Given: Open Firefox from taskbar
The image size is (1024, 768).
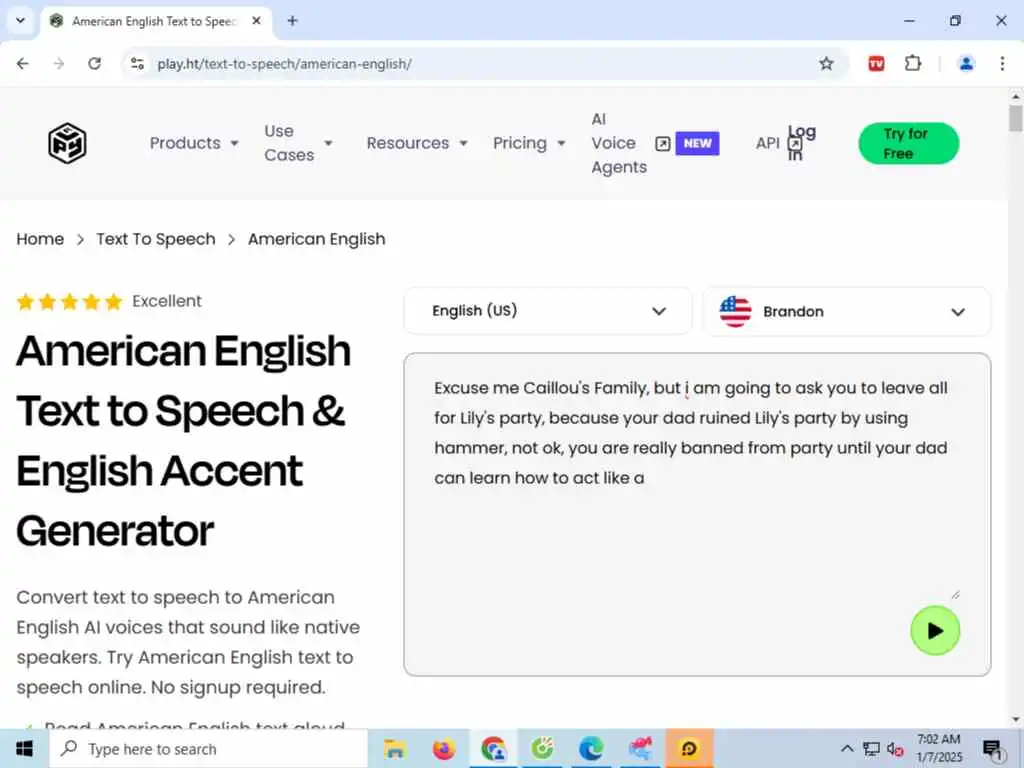Looking at the screenshot, I should coord(443,748).
